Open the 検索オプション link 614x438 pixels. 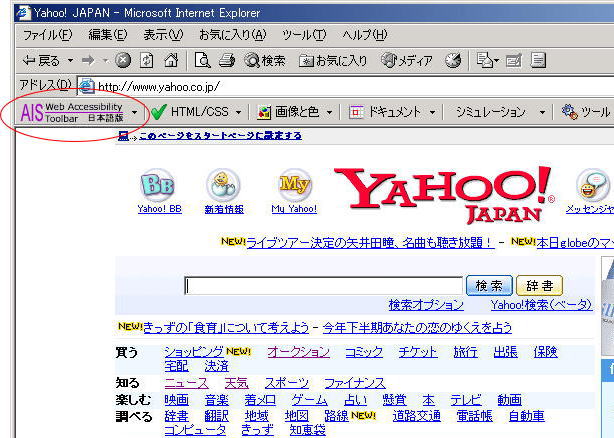pyautogui.click(x=426, y=305)
